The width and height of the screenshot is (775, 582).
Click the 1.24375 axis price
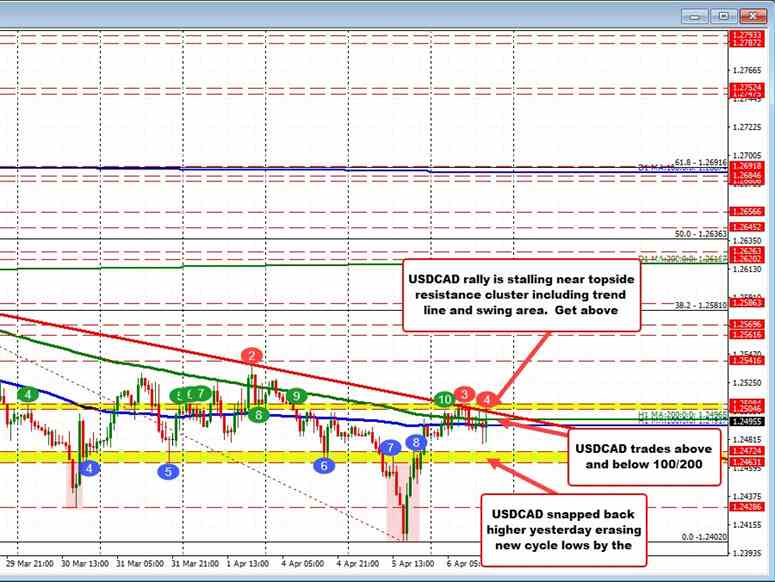click(x=746, y=497)
